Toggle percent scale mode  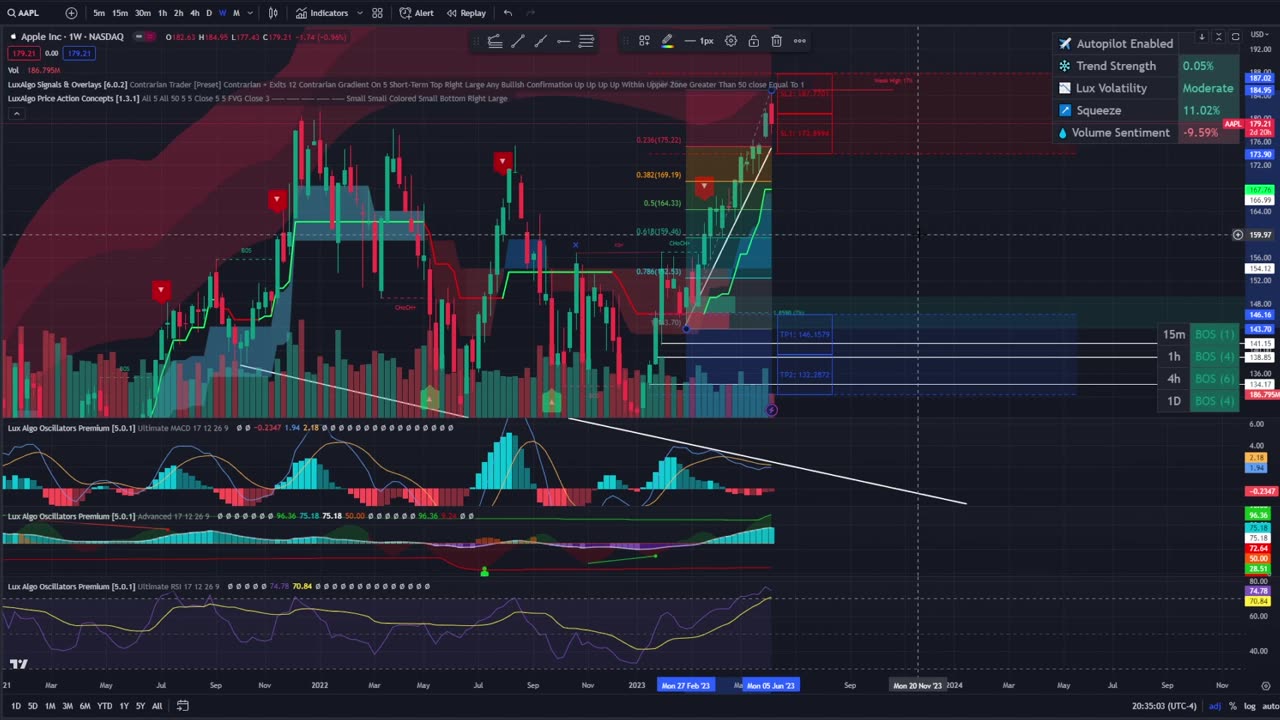click(x=1233, y=706)
